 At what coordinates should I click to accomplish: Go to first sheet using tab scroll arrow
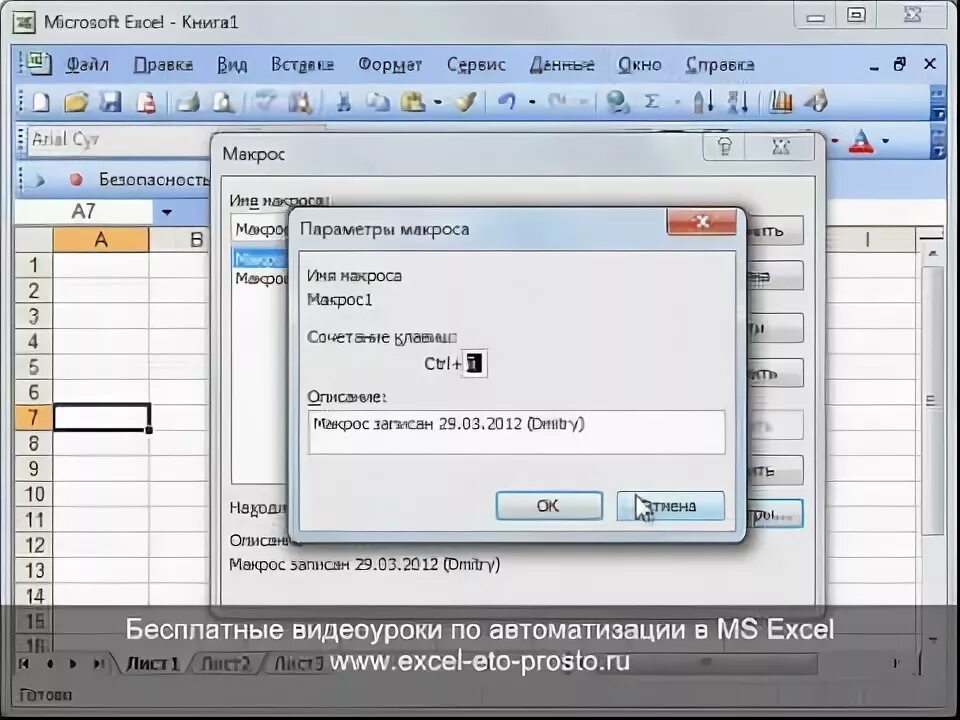[x=24, y=664]
